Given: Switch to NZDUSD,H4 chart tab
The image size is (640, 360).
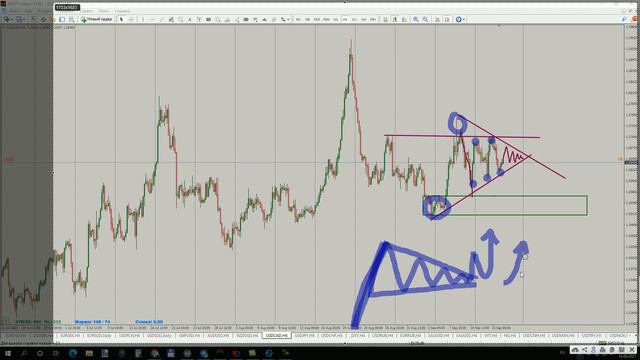Looking at the screenshot, I should [247, 336].
